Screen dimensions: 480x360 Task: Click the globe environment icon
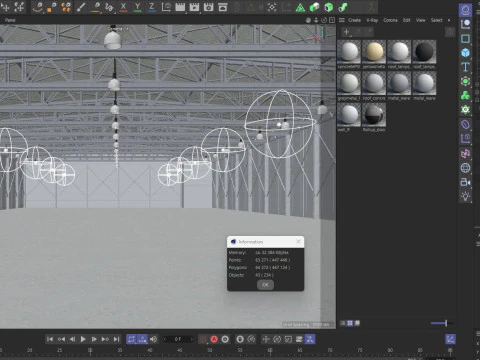465,168
